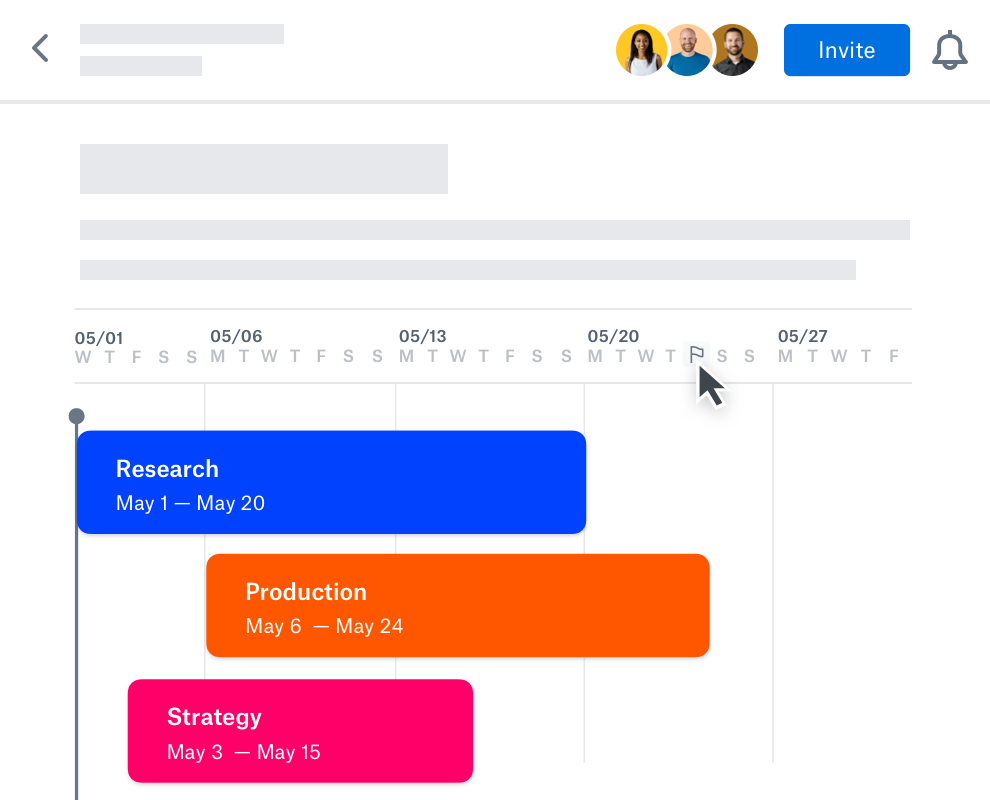Select the bearded man's avatar
990x800 pixels.
point(734,50)
